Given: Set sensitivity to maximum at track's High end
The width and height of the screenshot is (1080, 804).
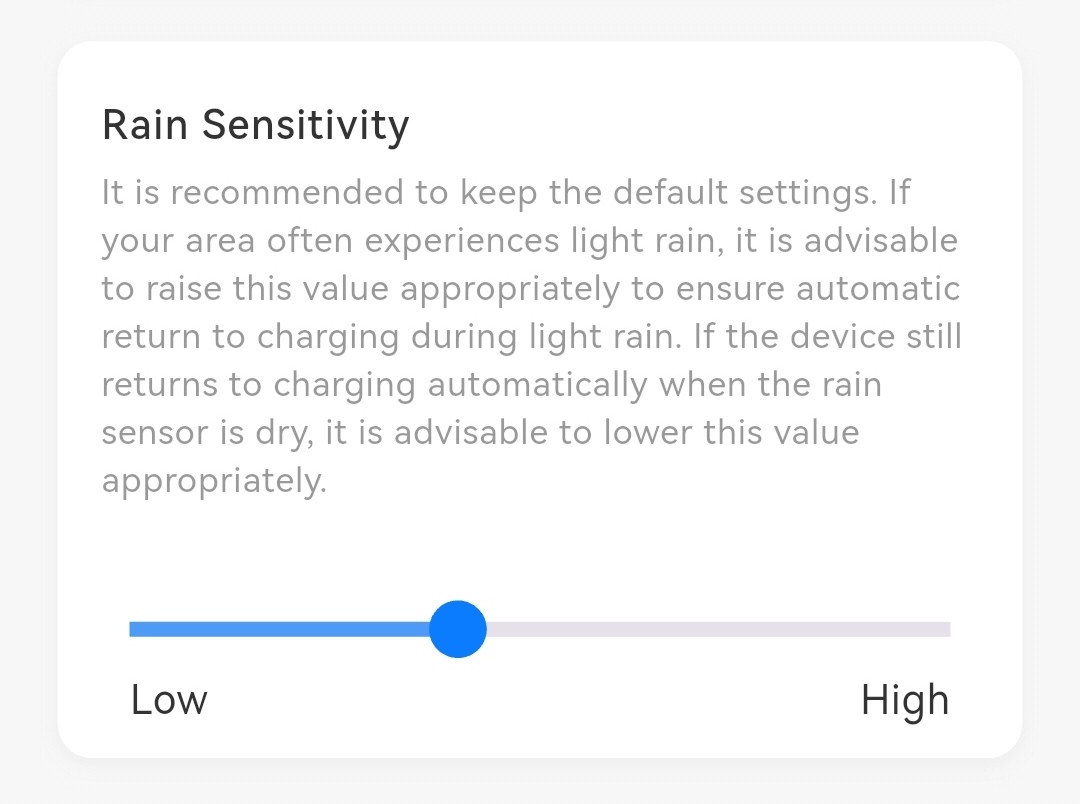Looking at the screenshot, I should [x=947, y=629].
